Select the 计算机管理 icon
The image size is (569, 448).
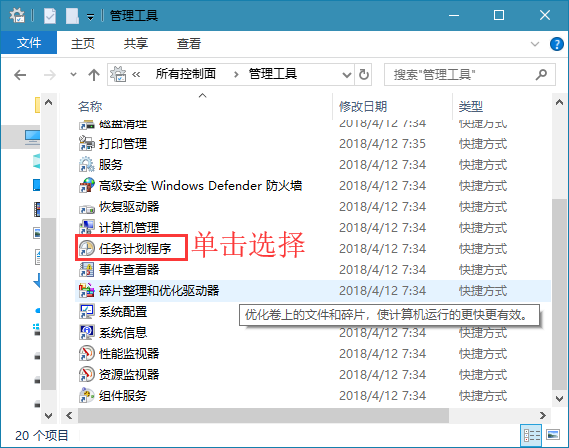(87, 227)
